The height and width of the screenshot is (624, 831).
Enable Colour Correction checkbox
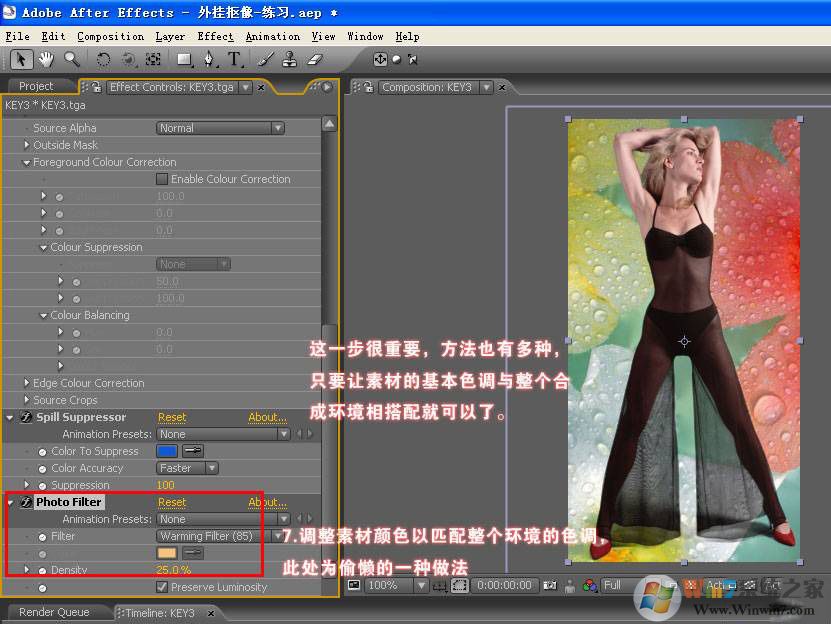point(162,179)
